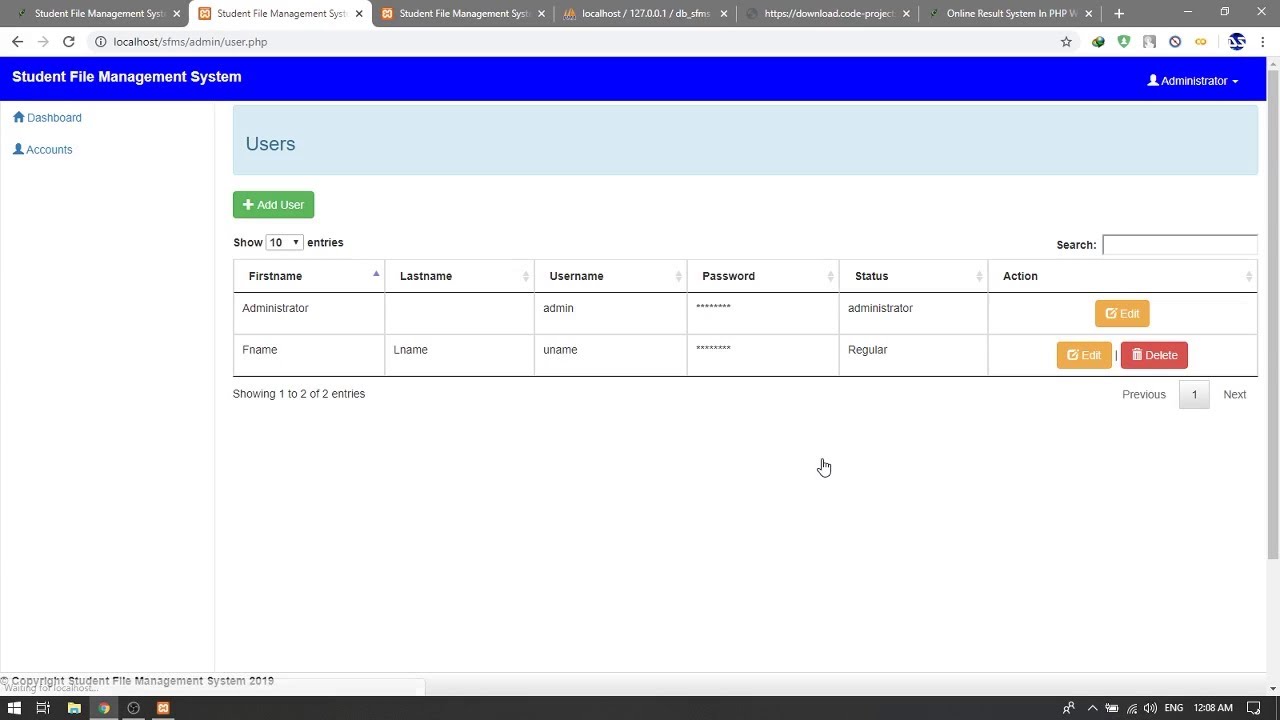Open the Dashboard sidebar link
The height and width of the screenshot is (720, 1280).
(47, 118)
